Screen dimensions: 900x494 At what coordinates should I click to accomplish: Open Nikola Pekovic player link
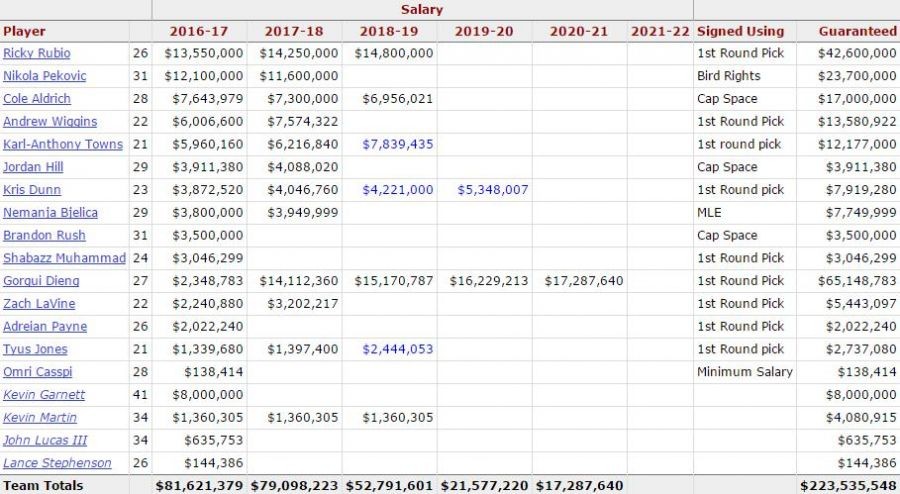click(x=45, y=76)
